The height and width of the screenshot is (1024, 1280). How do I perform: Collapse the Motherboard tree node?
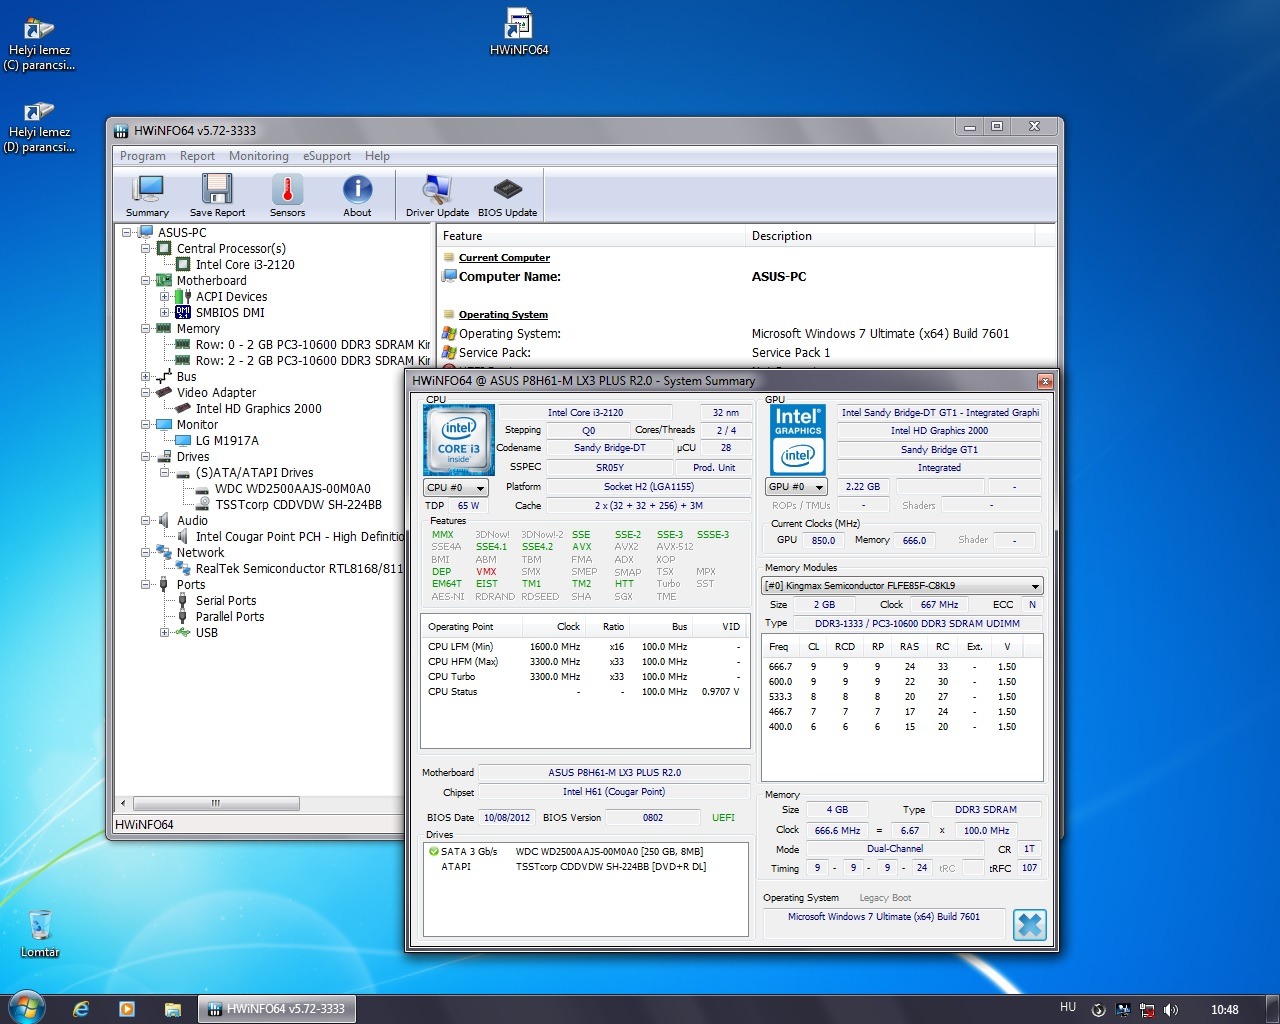point(146,281)
